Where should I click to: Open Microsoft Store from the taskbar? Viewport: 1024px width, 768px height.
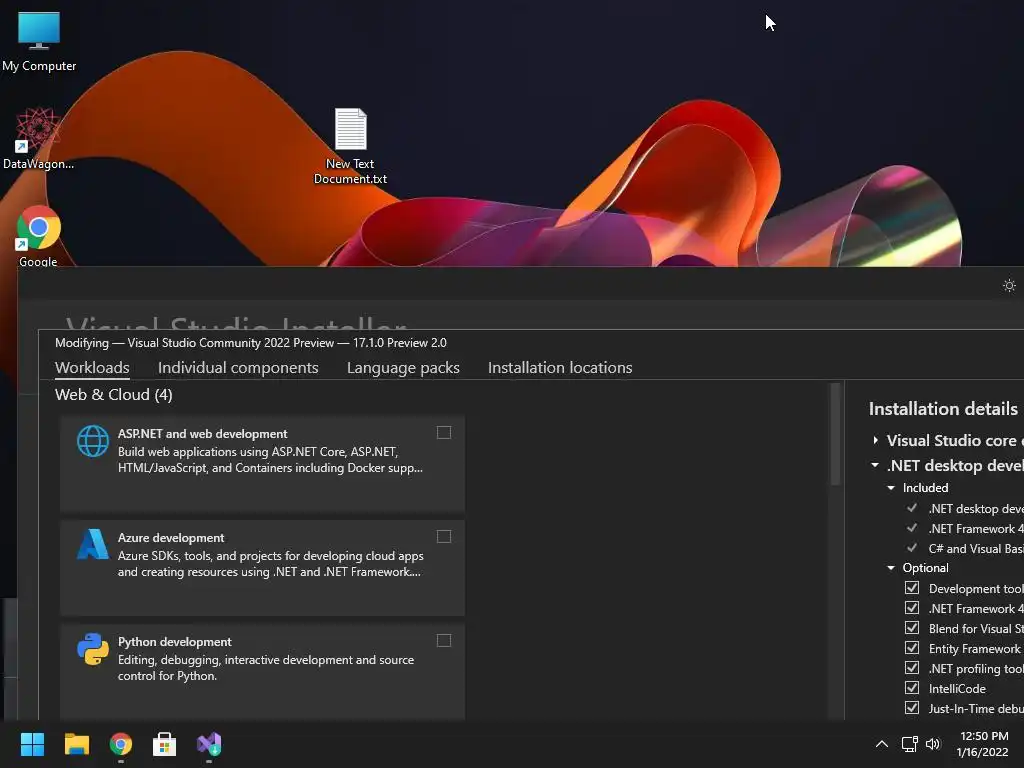pyautogui.click(x=165, y=744)
